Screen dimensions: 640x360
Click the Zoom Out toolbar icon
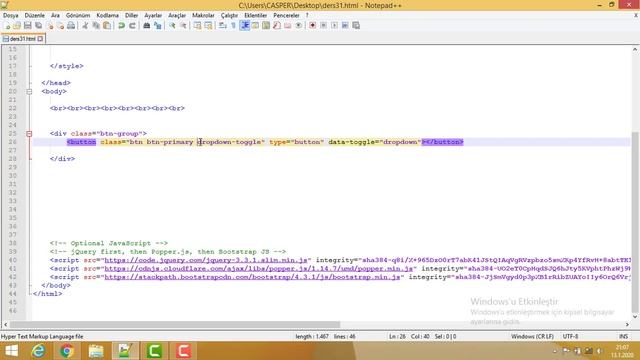(183, 26)
